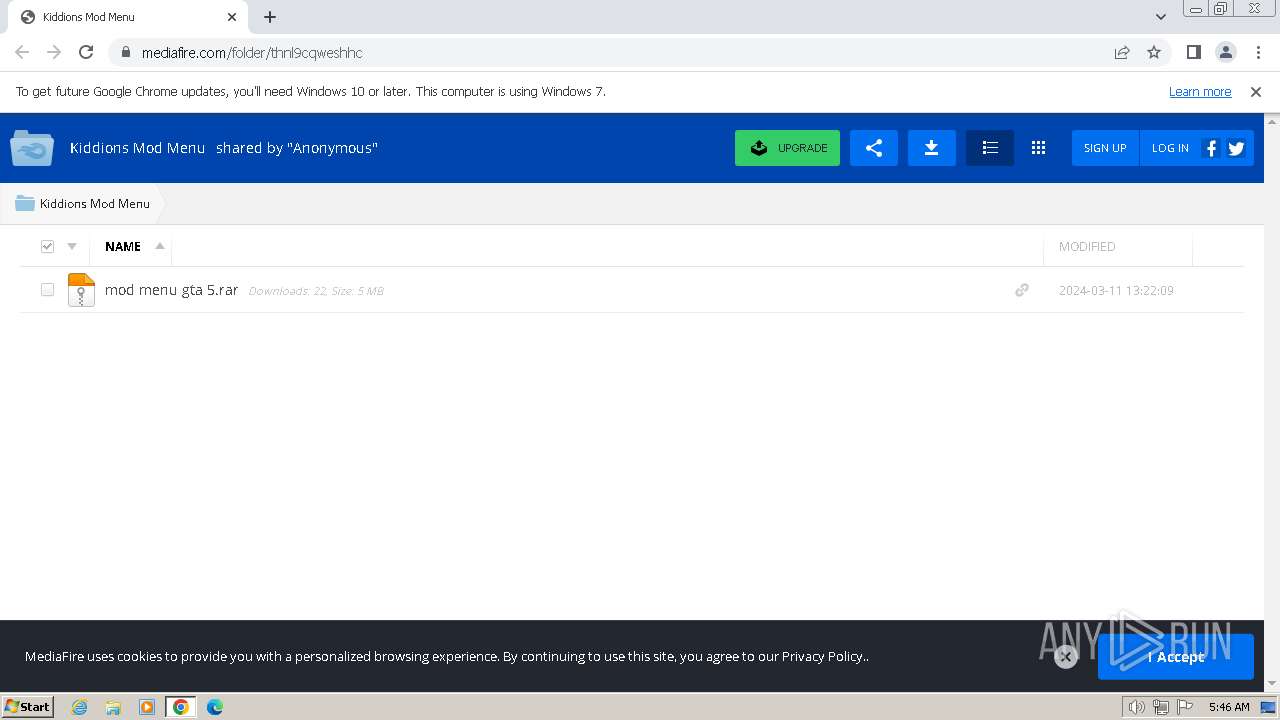Screen dimensions: 1280x720
Task: Click the Learn more link
Action: [1200, 91]
